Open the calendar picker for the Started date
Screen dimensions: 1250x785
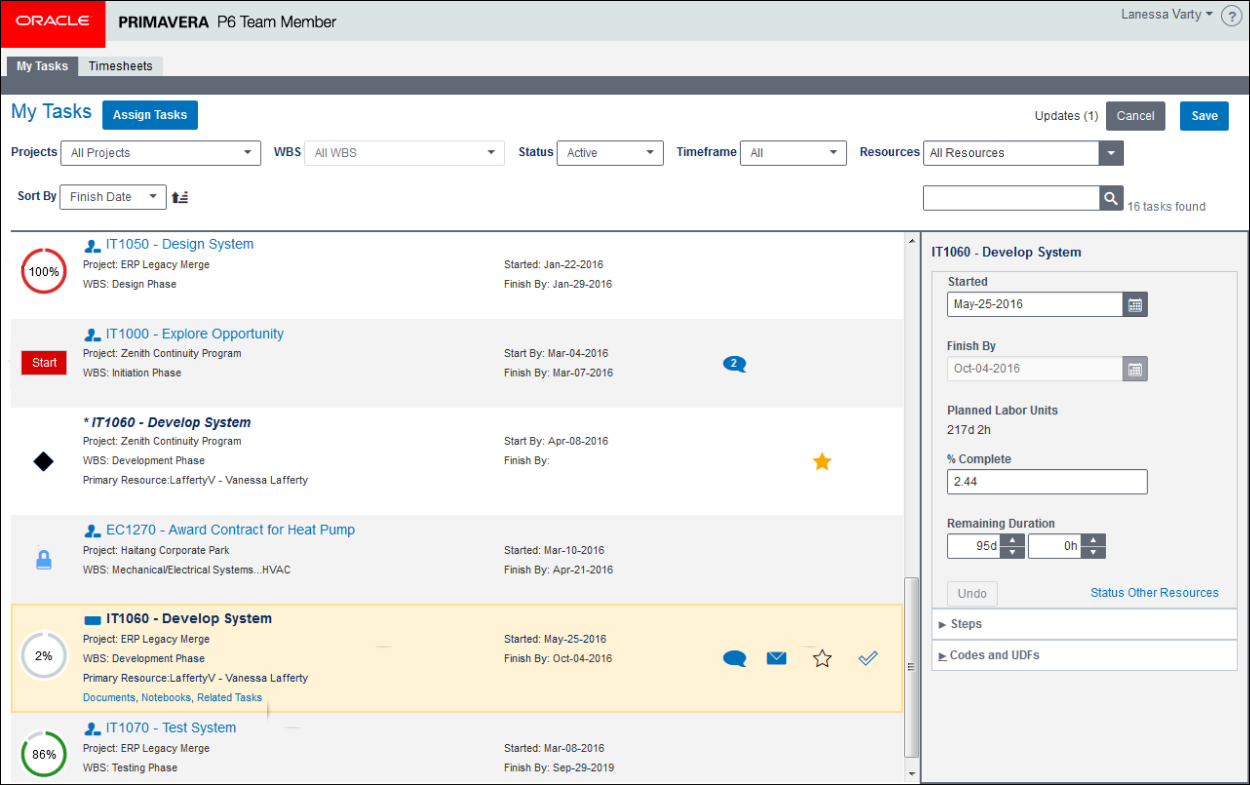[1134, 304]
